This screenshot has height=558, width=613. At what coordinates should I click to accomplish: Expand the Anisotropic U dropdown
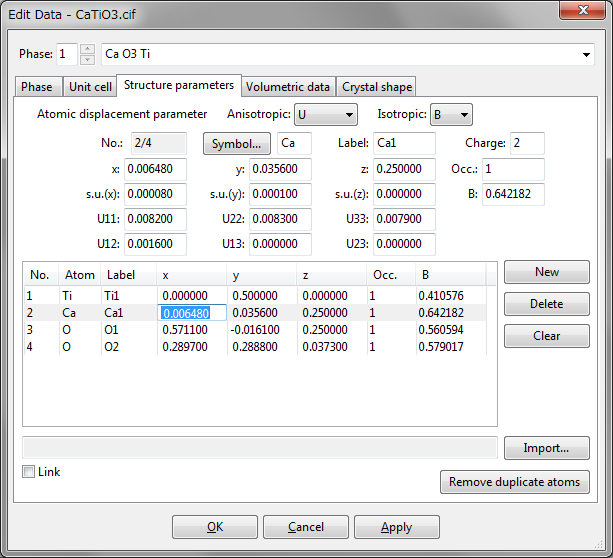tap(325, 115)
